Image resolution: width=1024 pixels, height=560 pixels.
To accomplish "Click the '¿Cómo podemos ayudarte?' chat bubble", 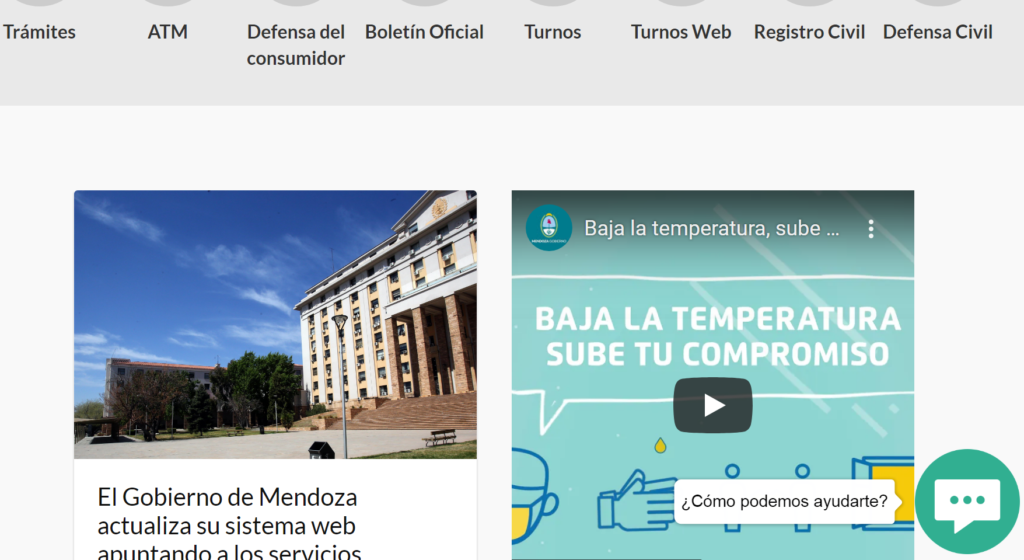I will tap(784, 501).
